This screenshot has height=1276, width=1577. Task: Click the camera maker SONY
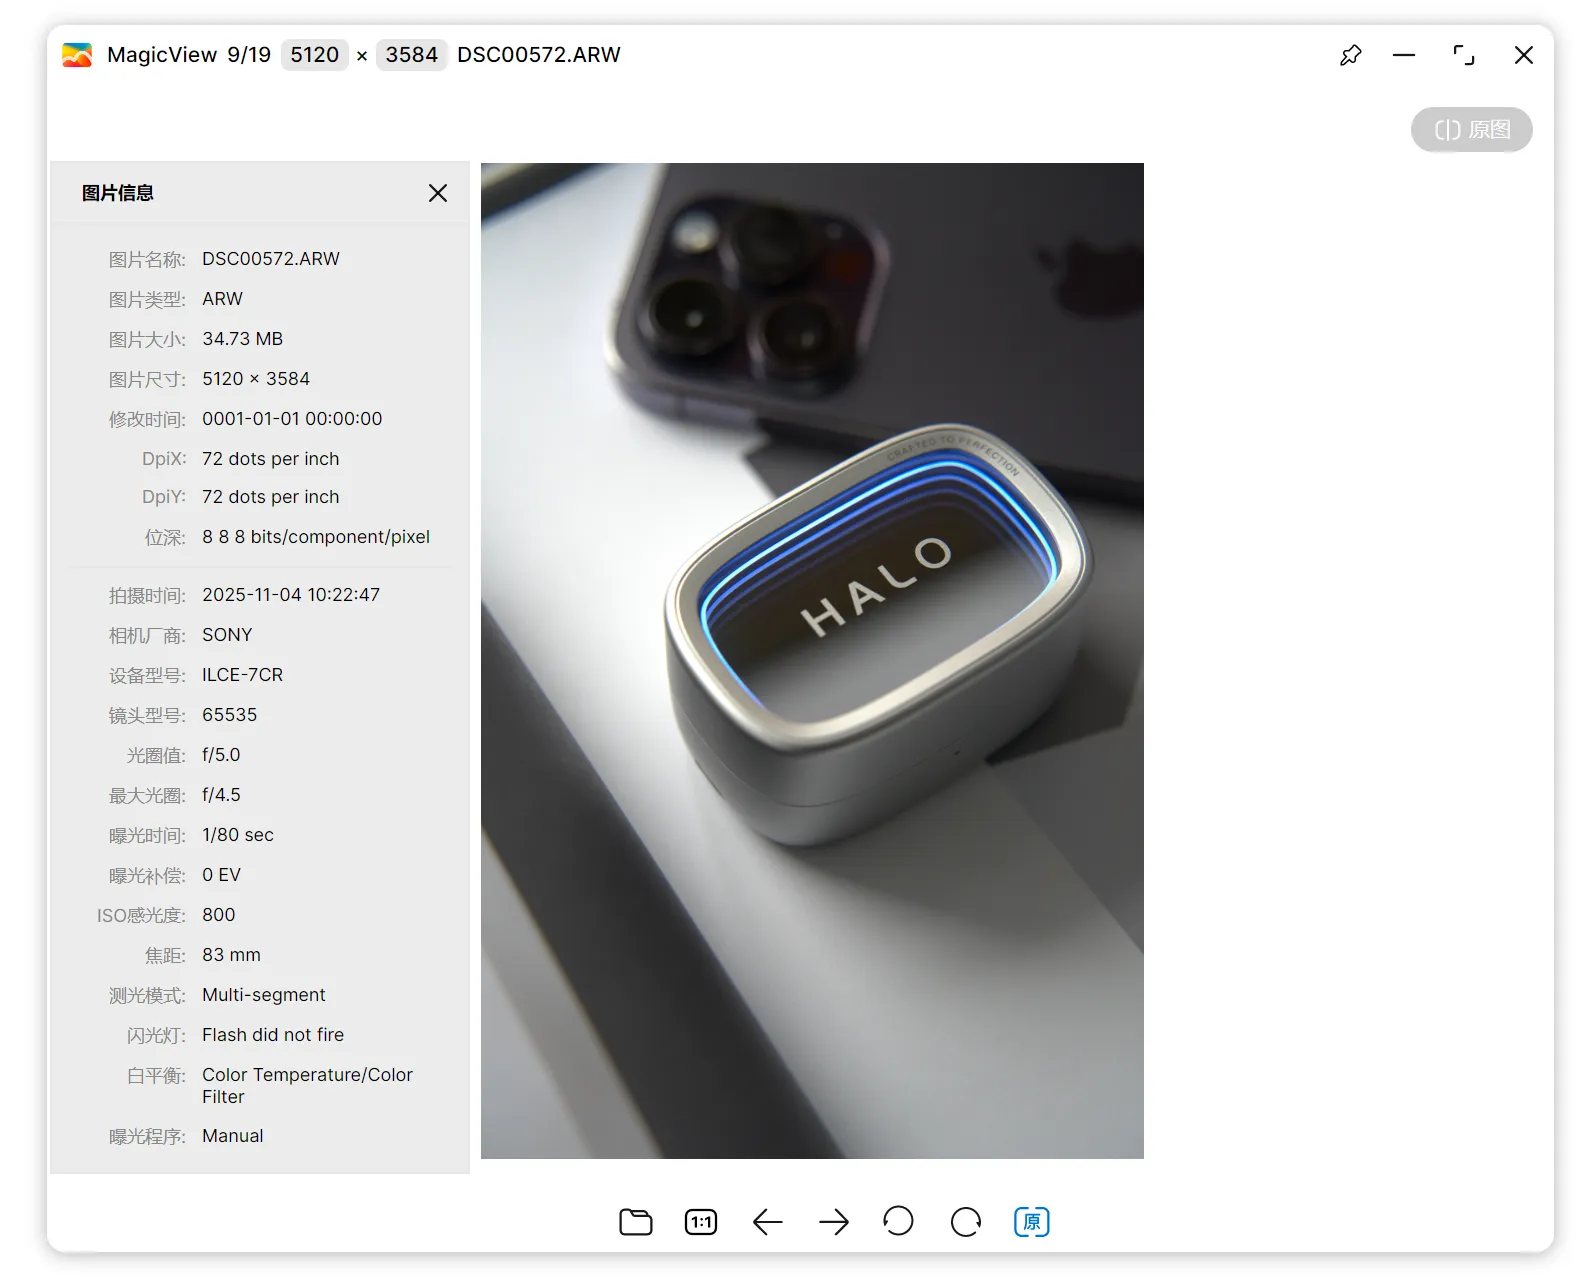227,635
